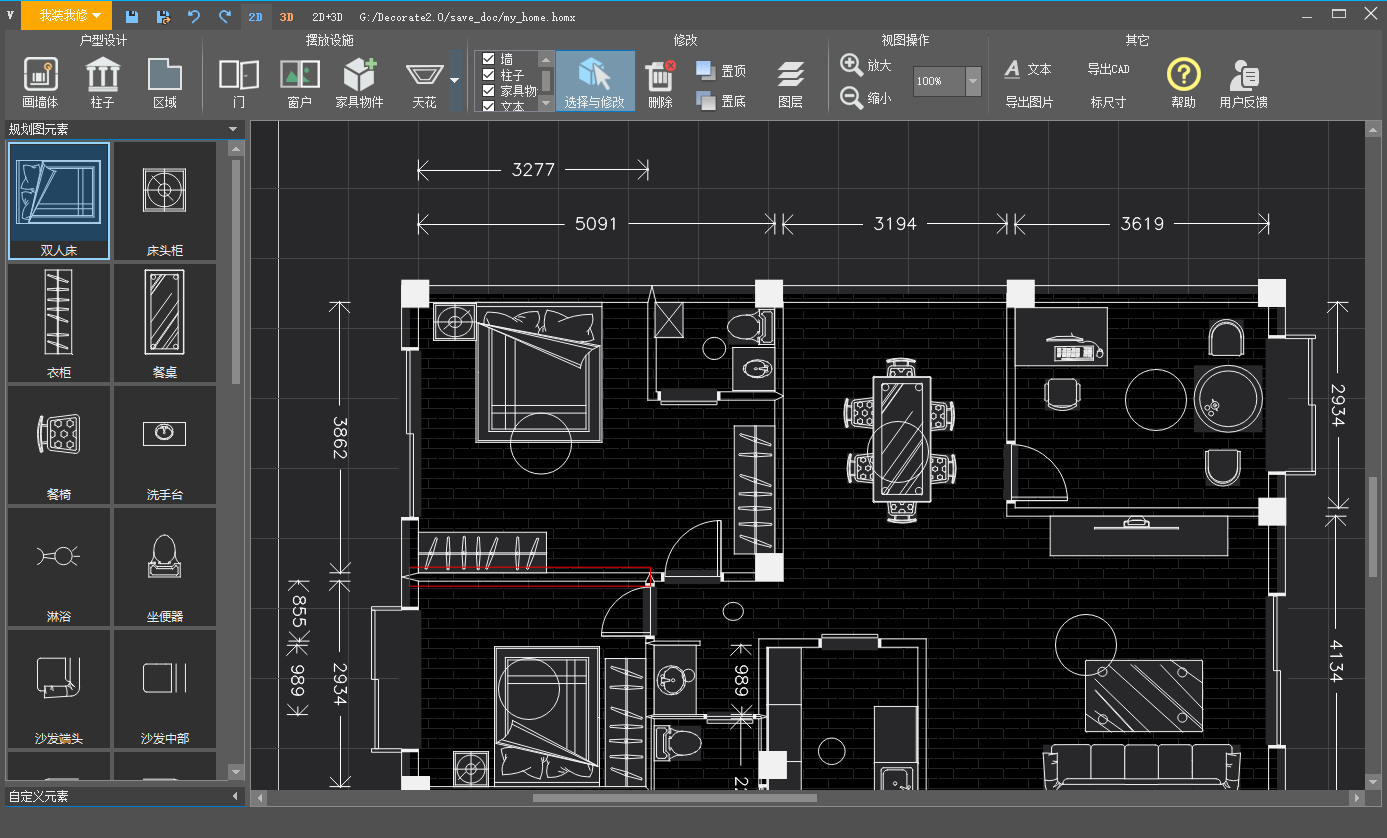Image resolution: width=1387 pixels, height=838 pixels.
Task: Toggle the 家具物 furniture layer checkbox
Action: pyautogui.click(x=489, y=91)
